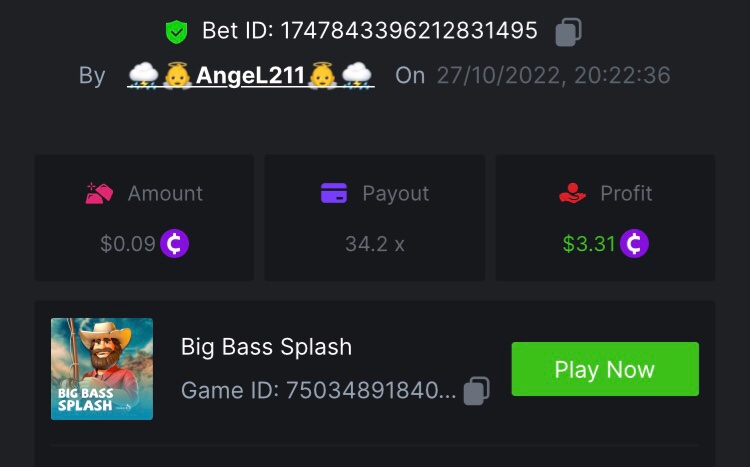Click the pink Amount icon
This screenshot has width=750, height=467.
[99, 193]
